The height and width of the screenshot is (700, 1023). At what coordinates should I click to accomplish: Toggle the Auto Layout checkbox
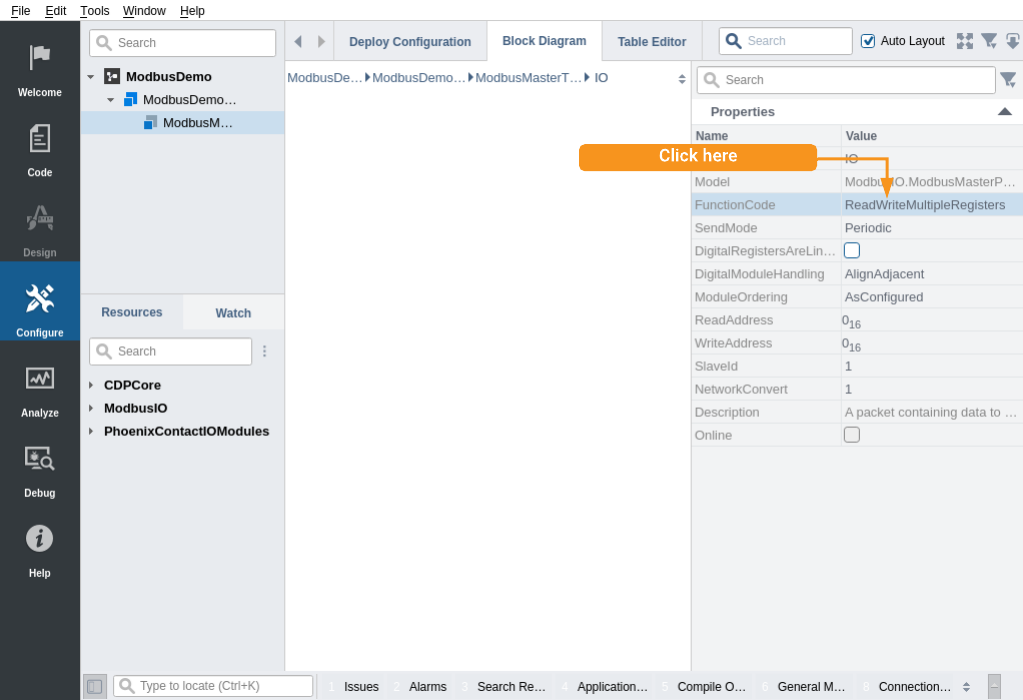pyautogui.click(x=868, y=41)
